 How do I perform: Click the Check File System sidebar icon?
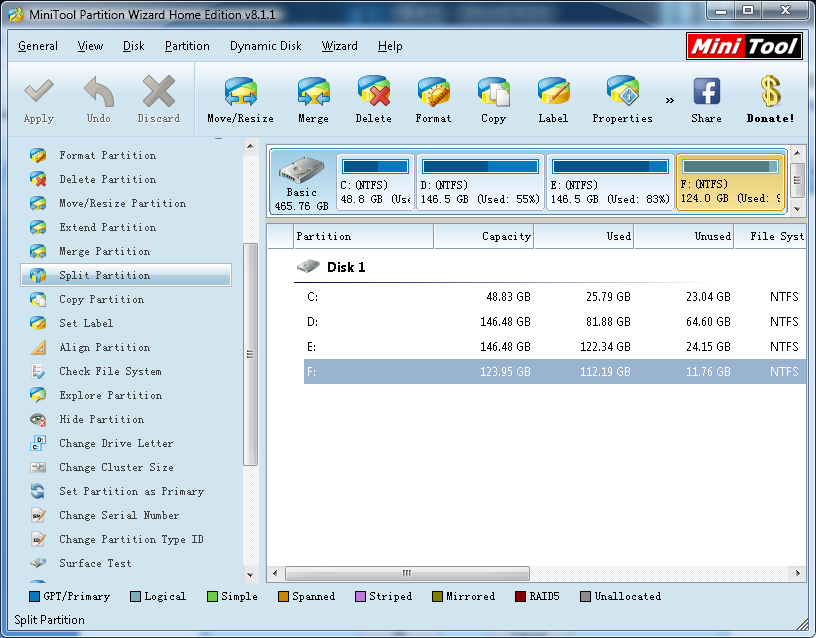(x=38, y=371)
